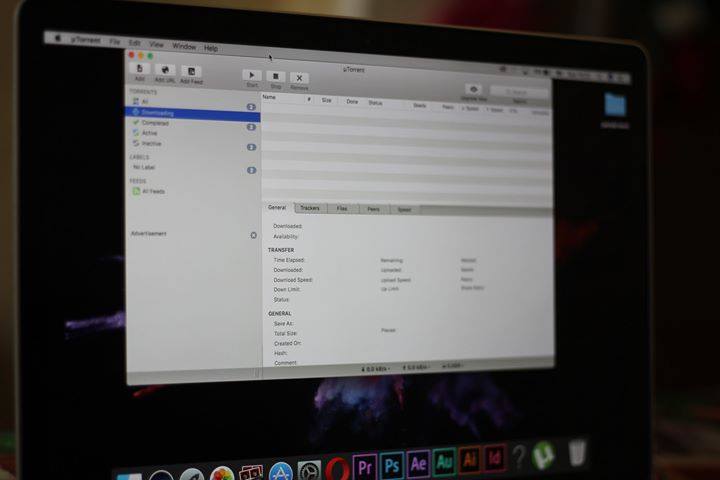Click the count badge beside All
Viewport: 720px width, 480px height.
point(251,107)
